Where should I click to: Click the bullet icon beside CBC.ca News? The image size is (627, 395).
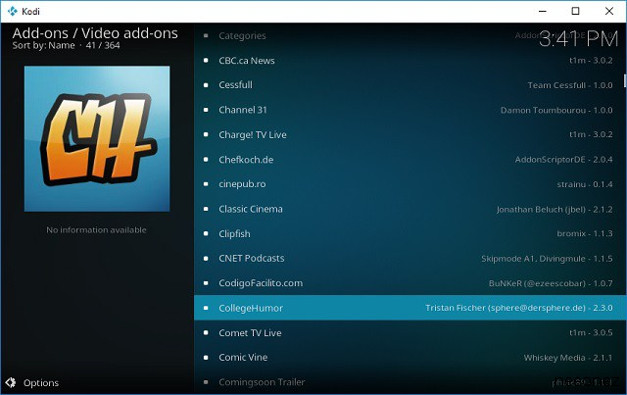click(206, 60)
